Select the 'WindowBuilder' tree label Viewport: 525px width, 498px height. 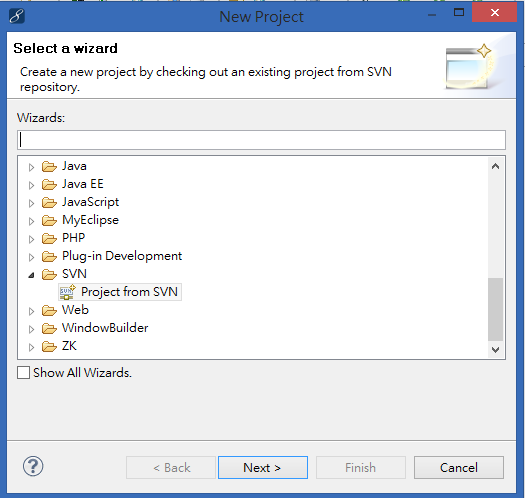coord(105,328)
